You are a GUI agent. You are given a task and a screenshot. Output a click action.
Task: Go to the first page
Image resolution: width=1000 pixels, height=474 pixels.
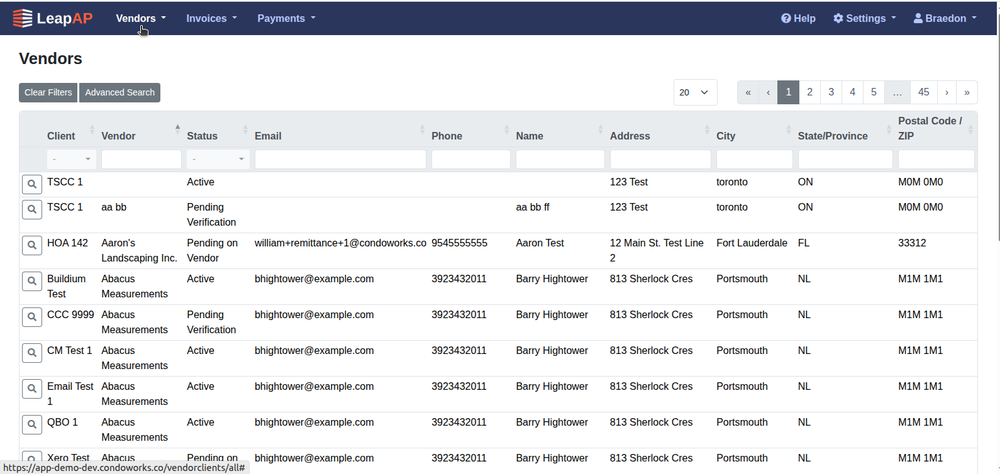(748, 93)
